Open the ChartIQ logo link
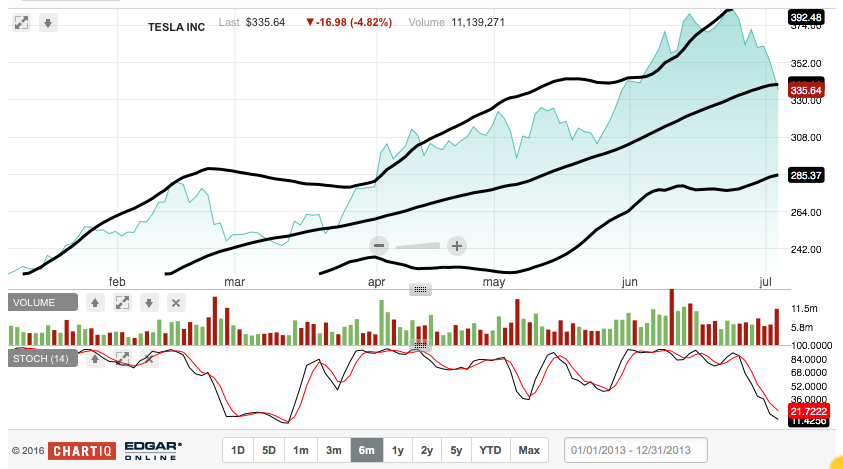 pyautogui.click(x=82, y=451)
